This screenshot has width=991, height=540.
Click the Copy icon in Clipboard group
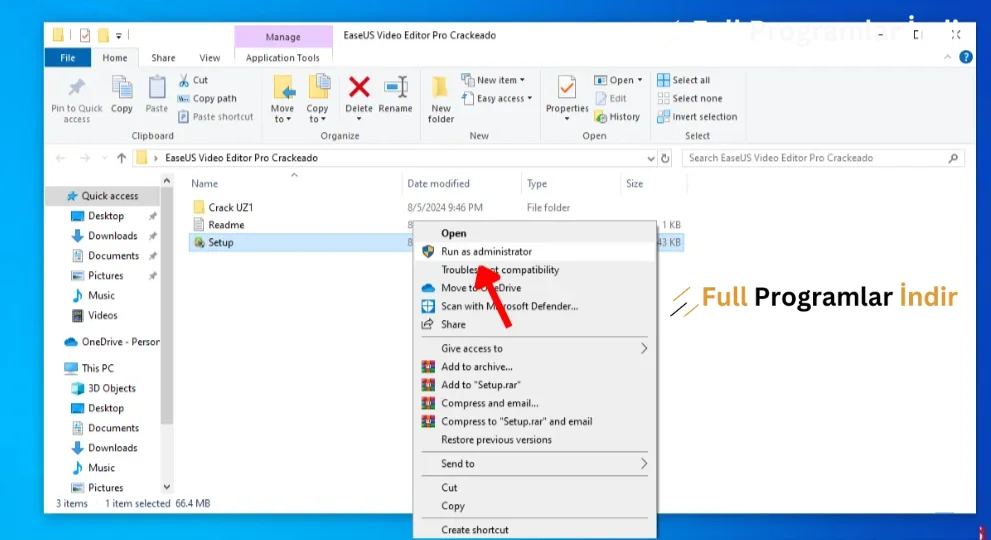pyautogui.click(x=121, y=89)
